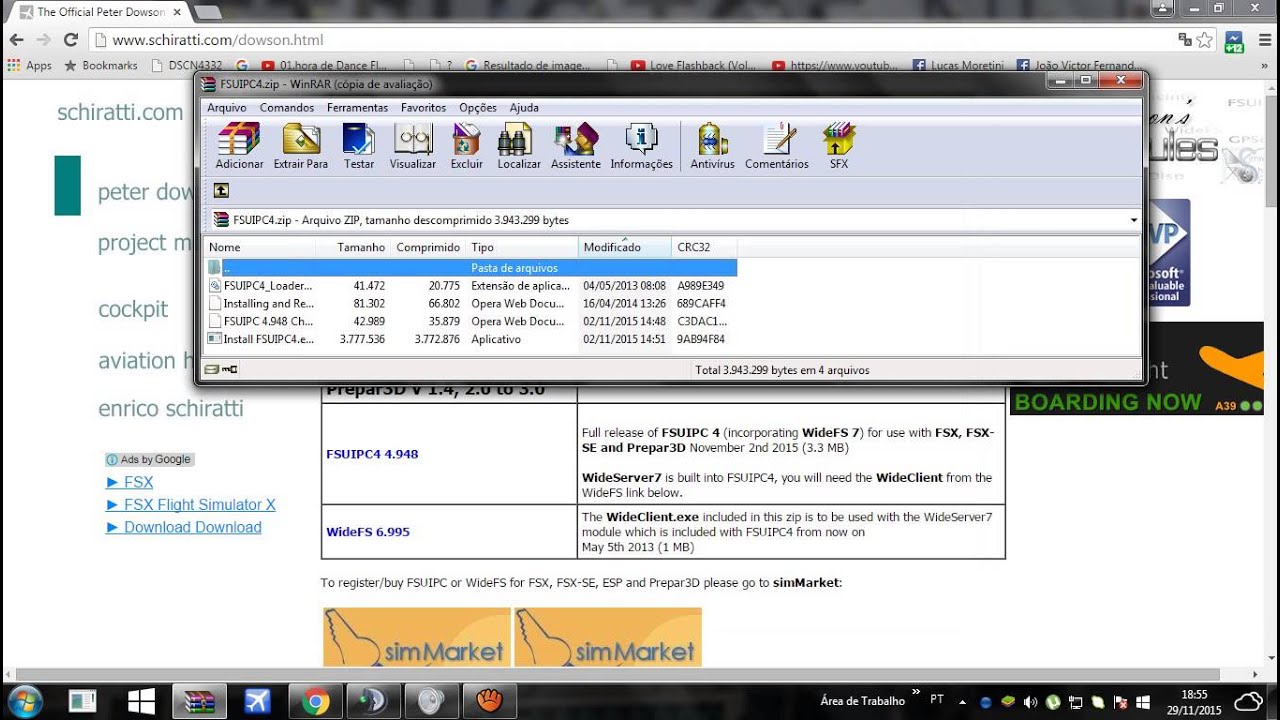Click the browser Back arrow

16,40
